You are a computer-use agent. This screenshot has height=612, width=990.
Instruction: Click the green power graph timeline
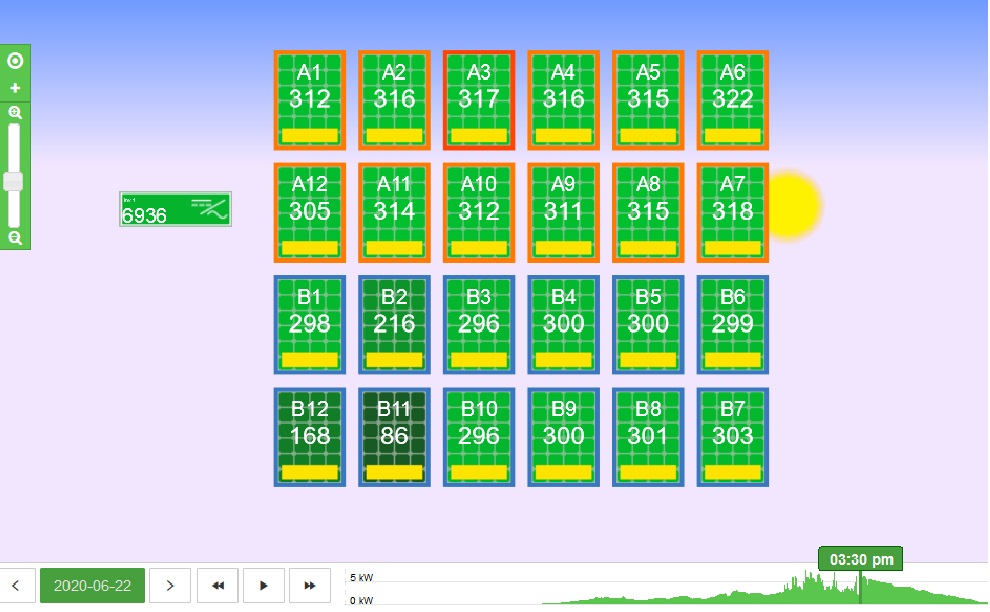(x=700, y=592)
